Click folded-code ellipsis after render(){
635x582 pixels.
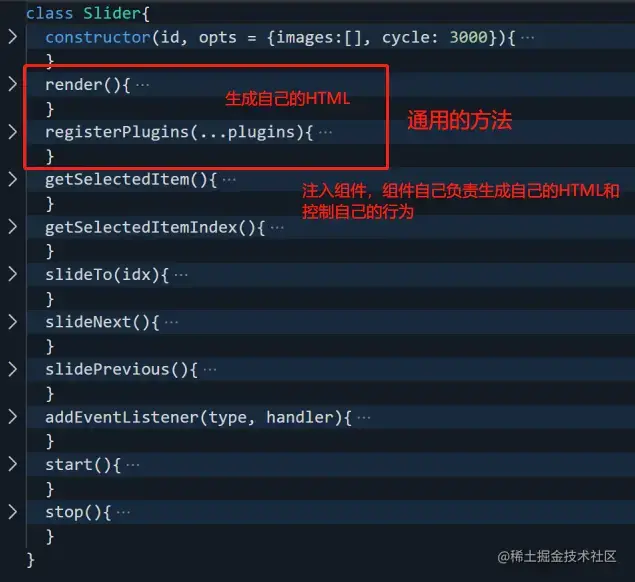click(x=142, y=85)
